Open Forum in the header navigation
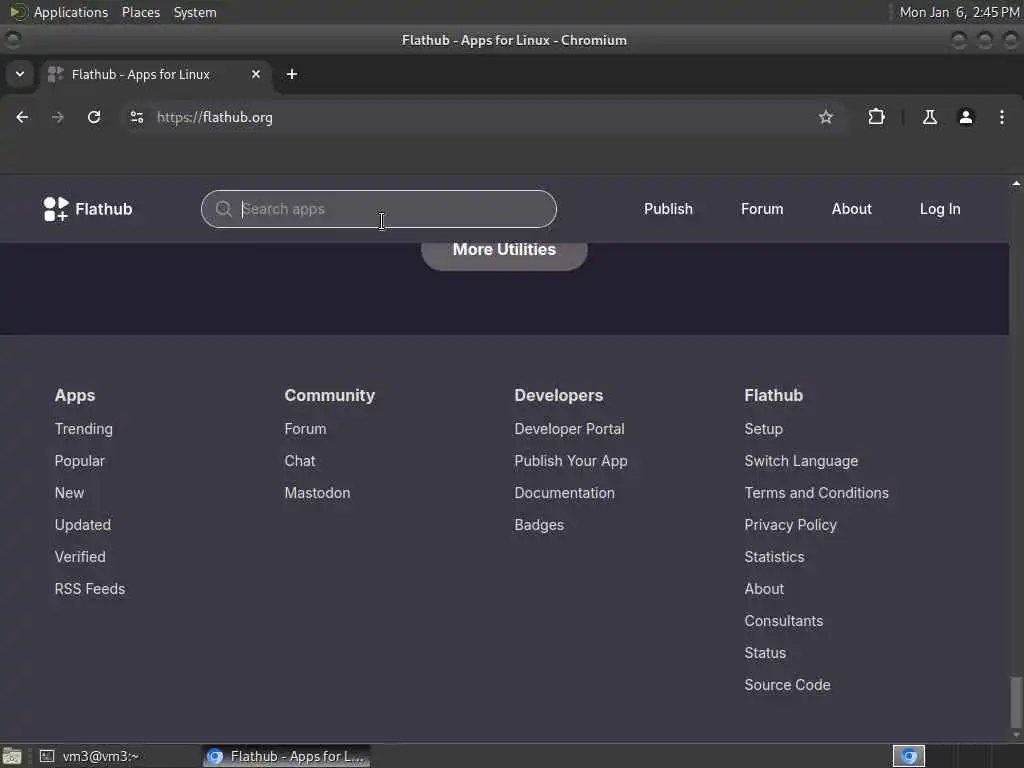Image resolution: width=1024 pixels, height=768 pixels. click(762, 209)
